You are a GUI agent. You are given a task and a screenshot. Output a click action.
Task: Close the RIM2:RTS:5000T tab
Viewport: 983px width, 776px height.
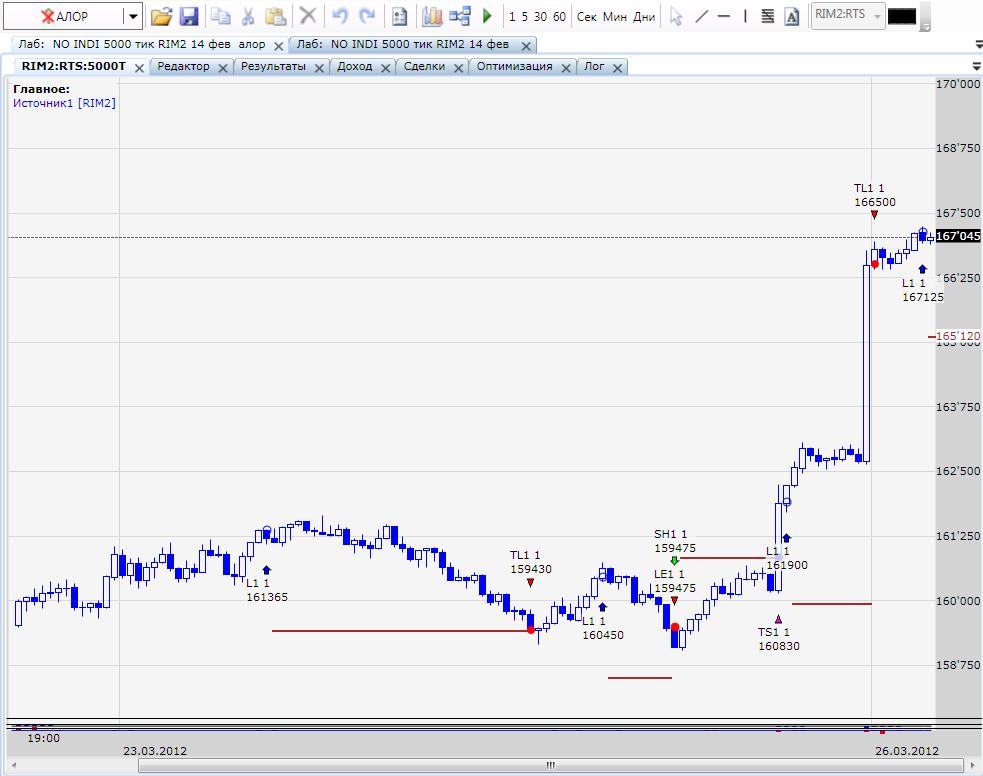(x=139, y=68)
